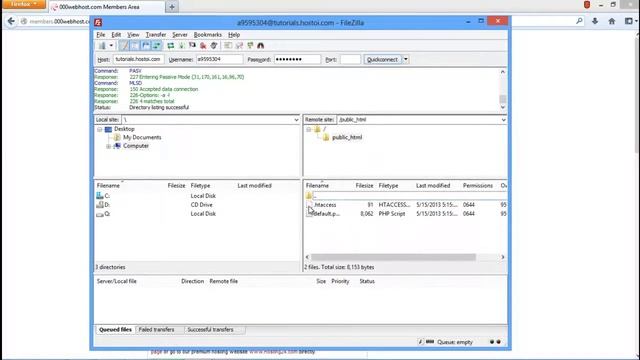Image resolution: width=640 pixels, height=360 pixels.
Task: Sort remote files by Permissions column
Action: coord(478,186)
